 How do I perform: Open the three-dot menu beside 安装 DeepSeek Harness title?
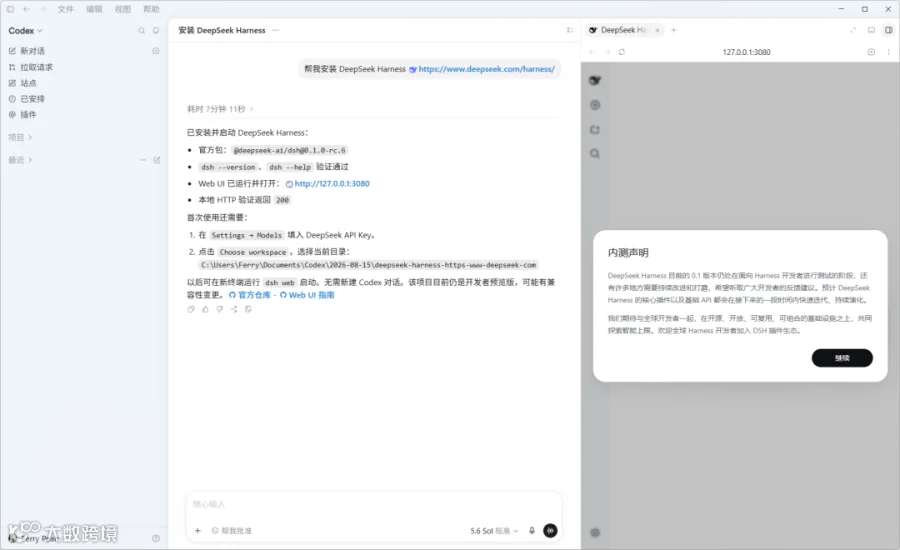pyautogui.click(x=276, y=30)
